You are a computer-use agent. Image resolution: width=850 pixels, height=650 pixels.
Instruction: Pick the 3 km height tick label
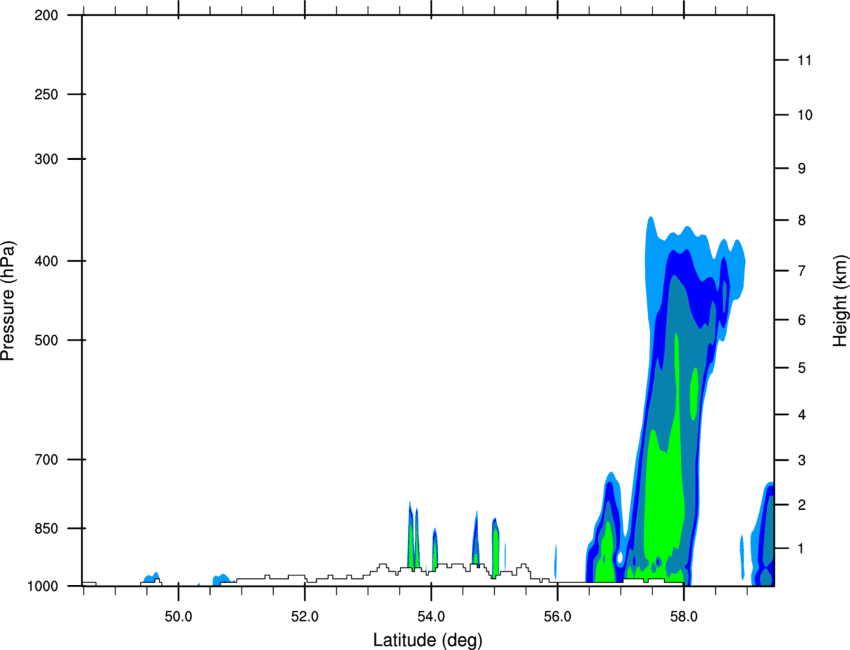pyautogui.click(x=802, y=460)
